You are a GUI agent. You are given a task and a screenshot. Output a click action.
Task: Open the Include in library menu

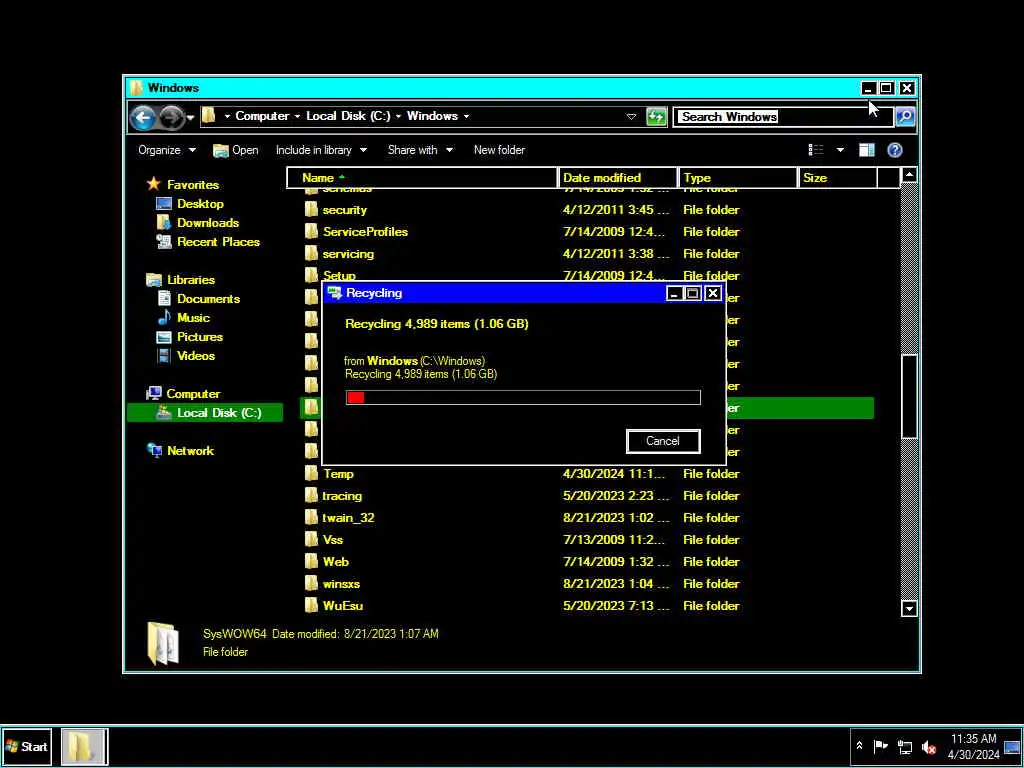pyautogui.click(x=321, y=150)
